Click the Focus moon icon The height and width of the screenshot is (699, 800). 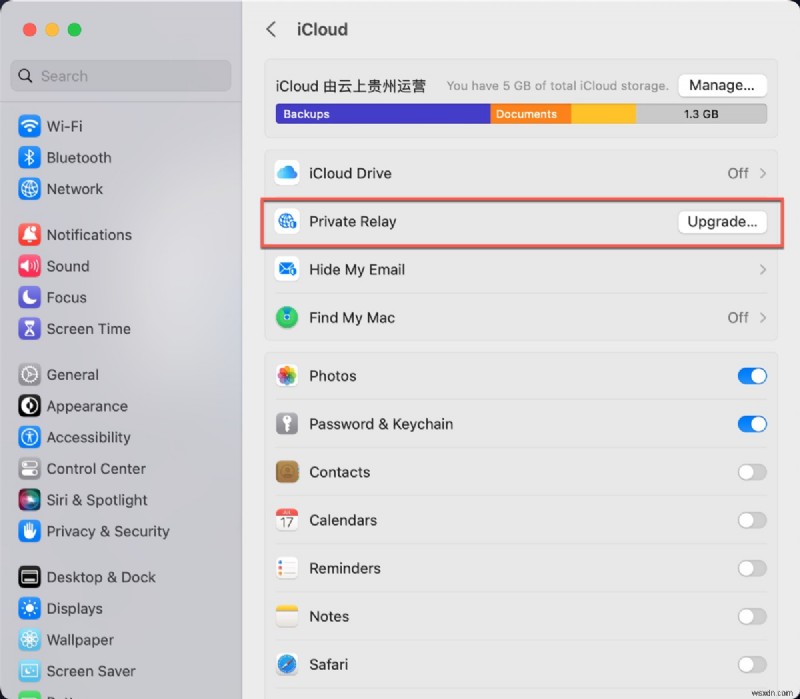pyautogui.click(x=29, y=297)
